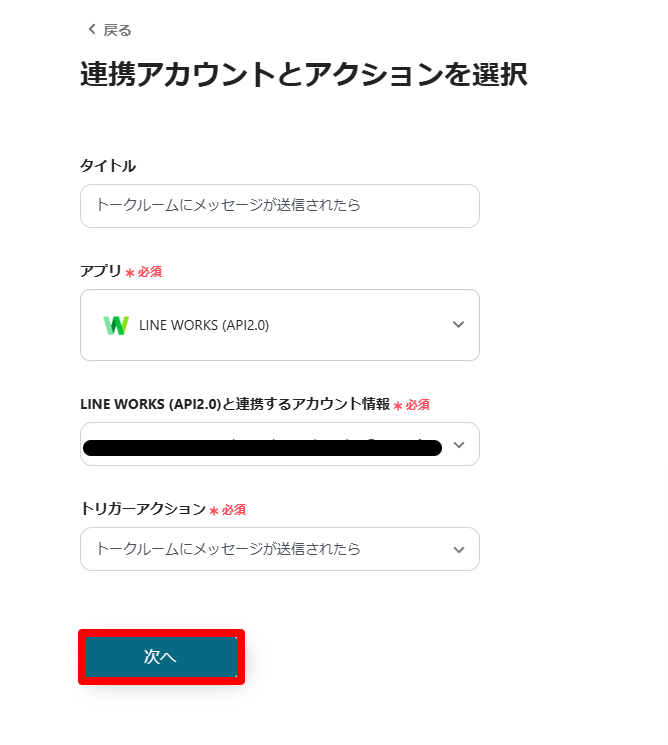Click the back chevron icon
This screenshot has height=745, width=668.
(92, 30)
